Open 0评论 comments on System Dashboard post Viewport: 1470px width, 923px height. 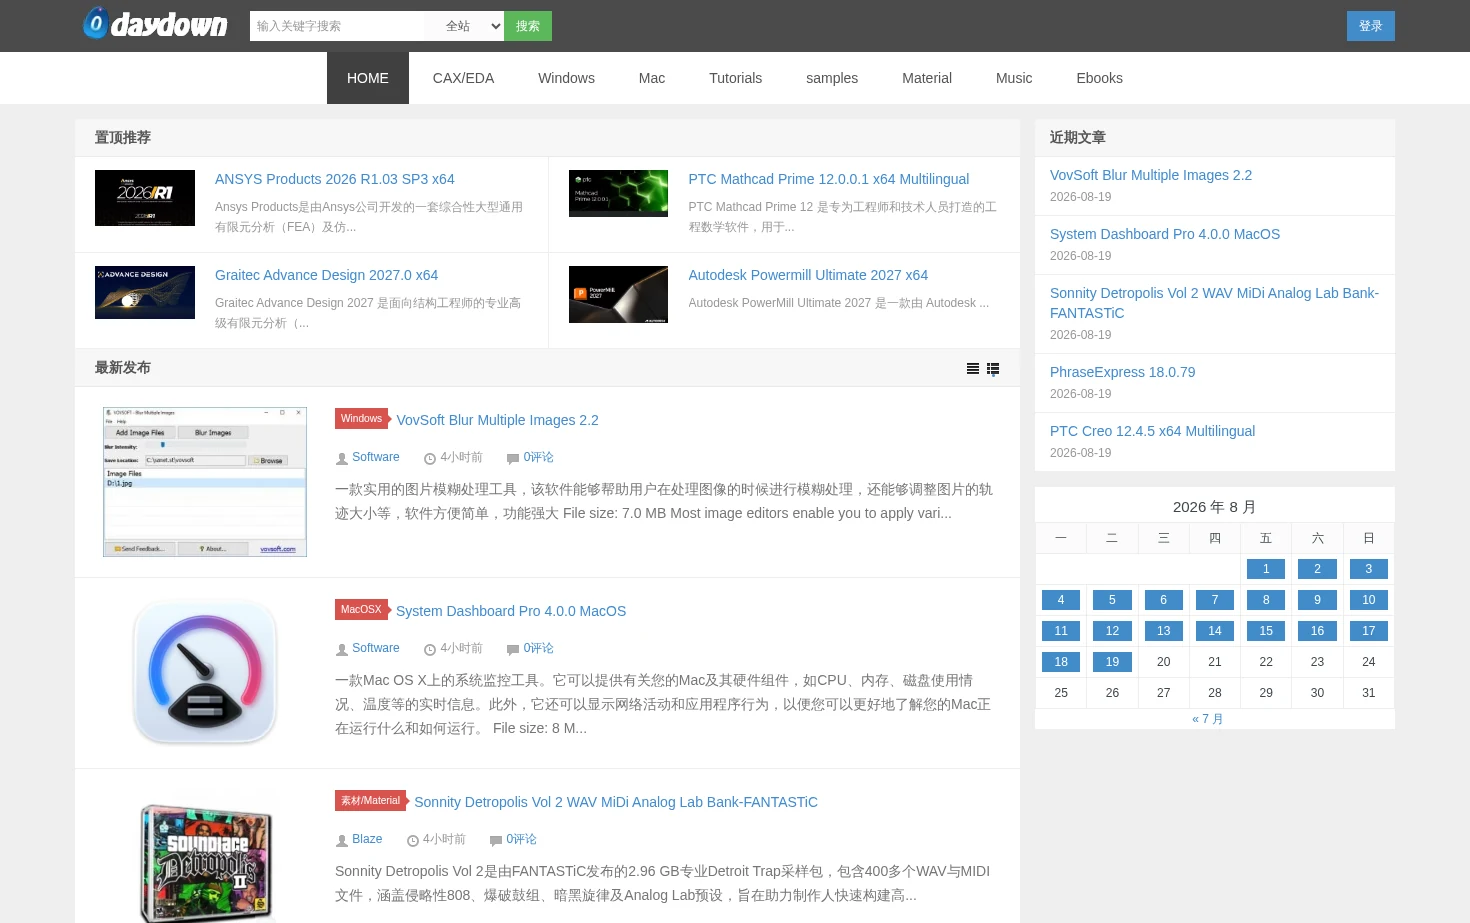point(538,648)
